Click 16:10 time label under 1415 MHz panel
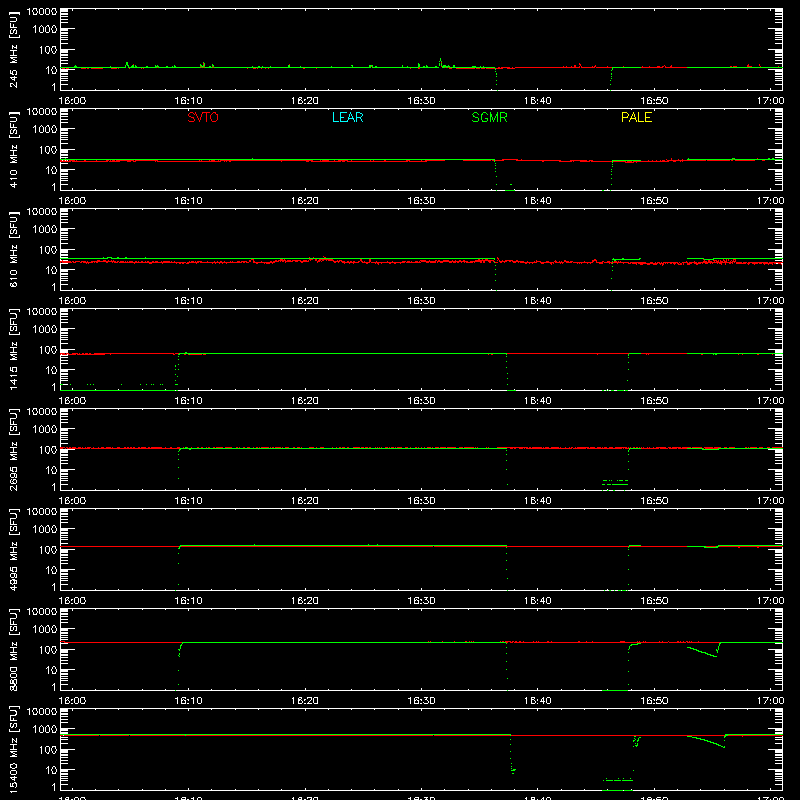Image resolution: width=800 pixels, height=800 pixels. (188, 401)
